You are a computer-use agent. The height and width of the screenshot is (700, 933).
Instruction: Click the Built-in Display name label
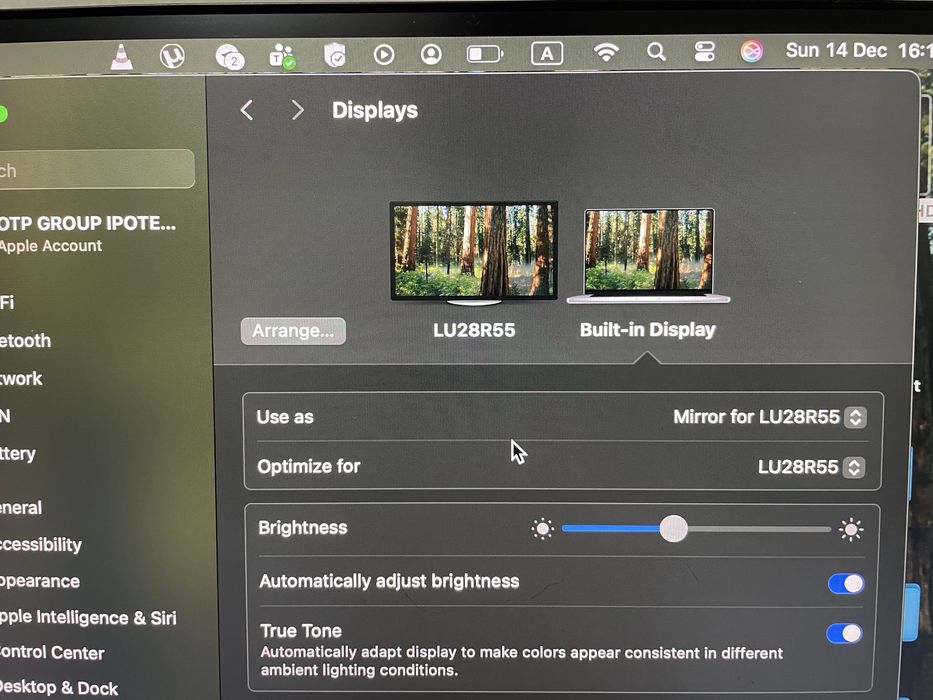(x=647, y=330)
